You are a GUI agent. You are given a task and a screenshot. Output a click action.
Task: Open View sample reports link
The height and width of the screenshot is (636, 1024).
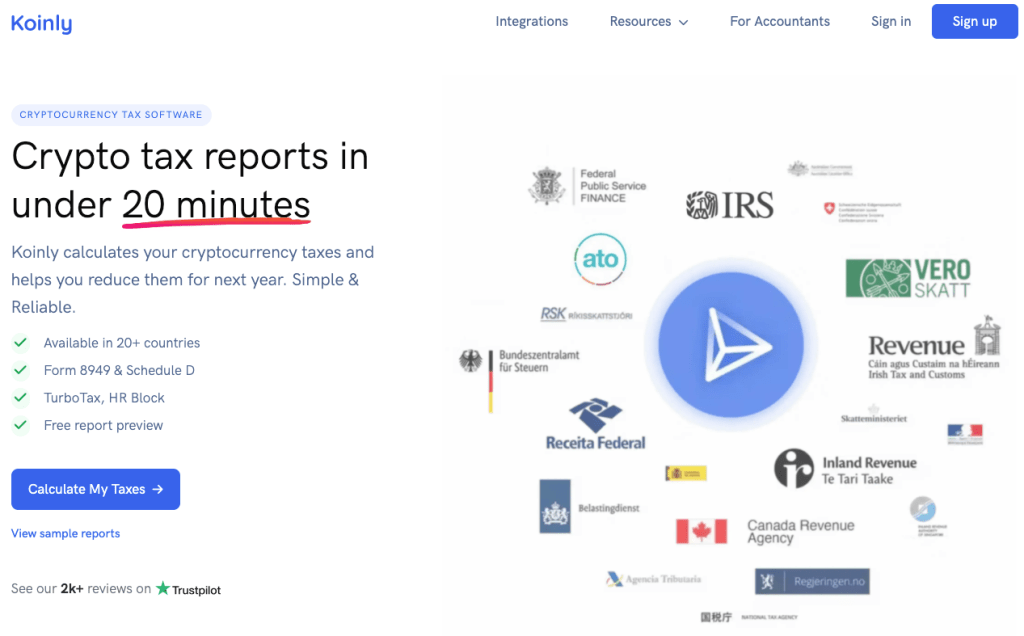pos(65,533)
